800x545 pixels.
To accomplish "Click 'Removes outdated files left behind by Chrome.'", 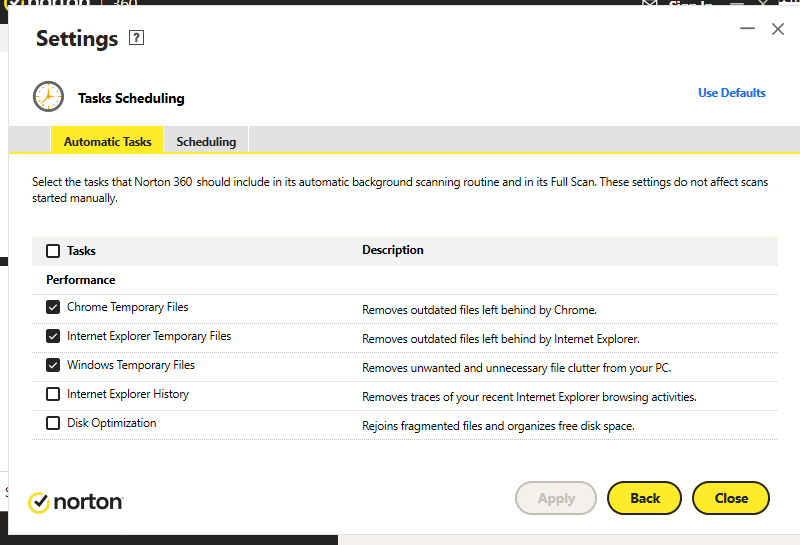I will (x=480, y=310).
